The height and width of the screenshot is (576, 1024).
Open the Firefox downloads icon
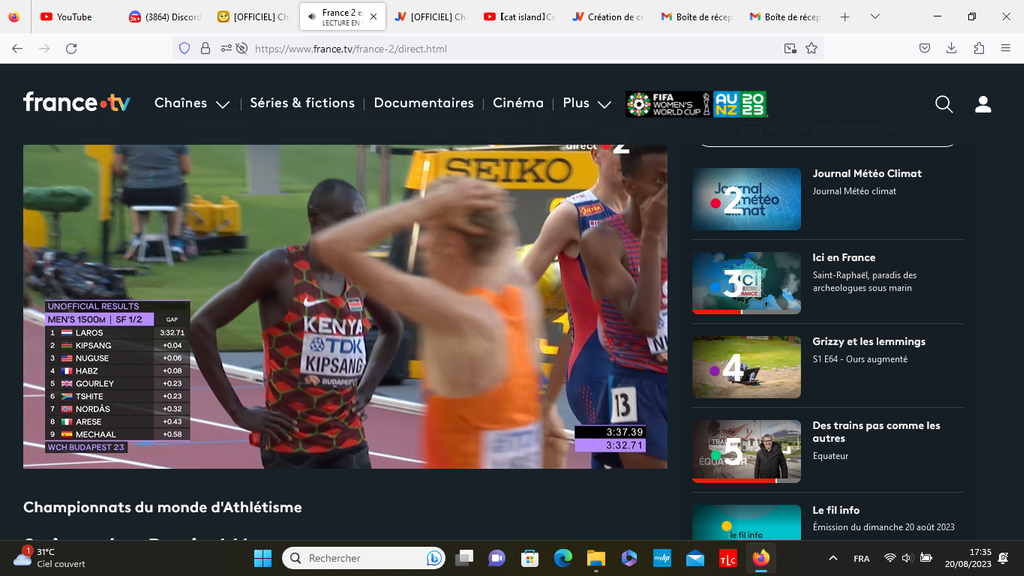(952, 48)
